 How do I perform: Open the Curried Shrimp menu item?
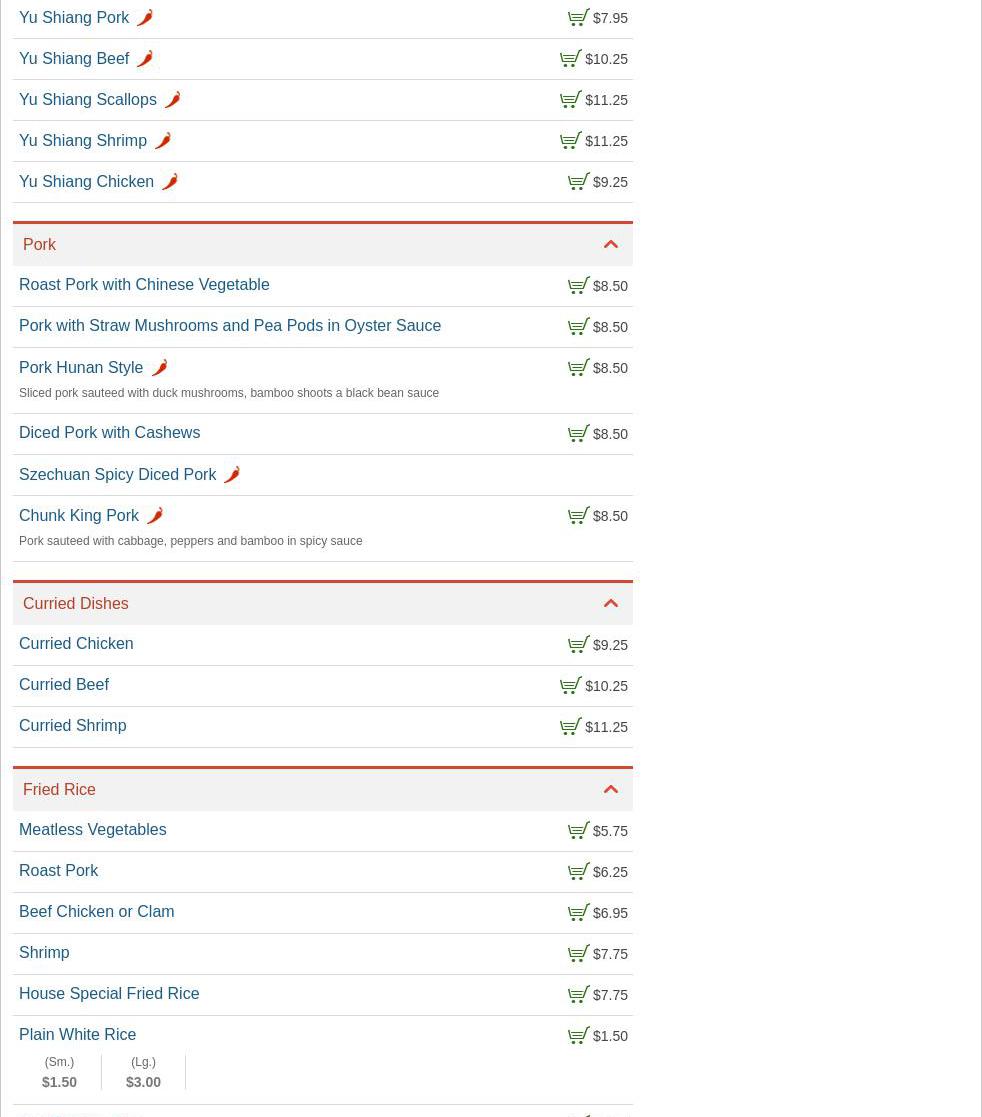tap(73, 726)
